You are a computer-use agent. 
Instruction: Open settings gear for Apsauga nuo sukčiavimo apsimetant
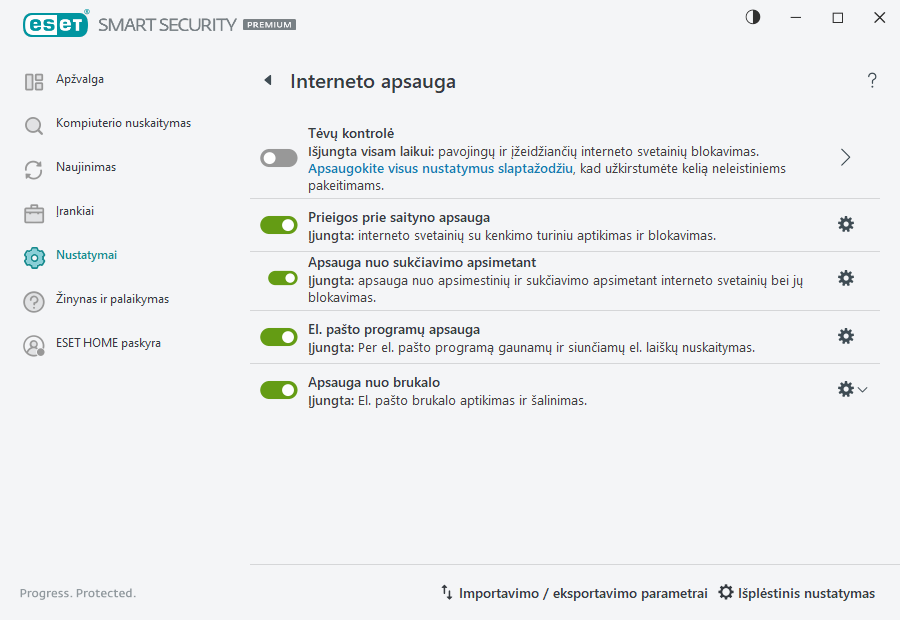tap(846, 278)
